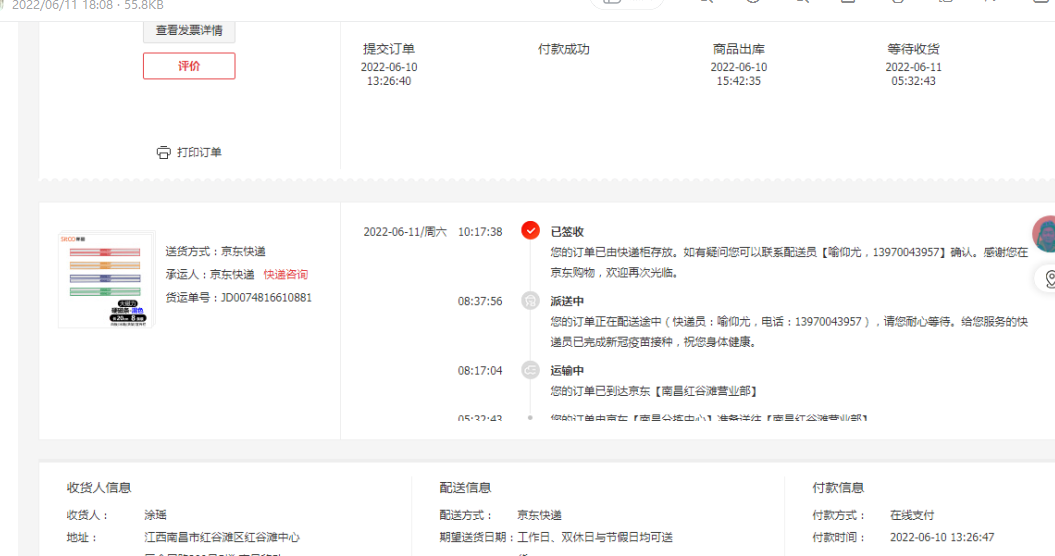Image resolution: width=1055 pixels, height=556 pixels.
Task: Click the customer service avatar at right edge
Action: 1045,234
